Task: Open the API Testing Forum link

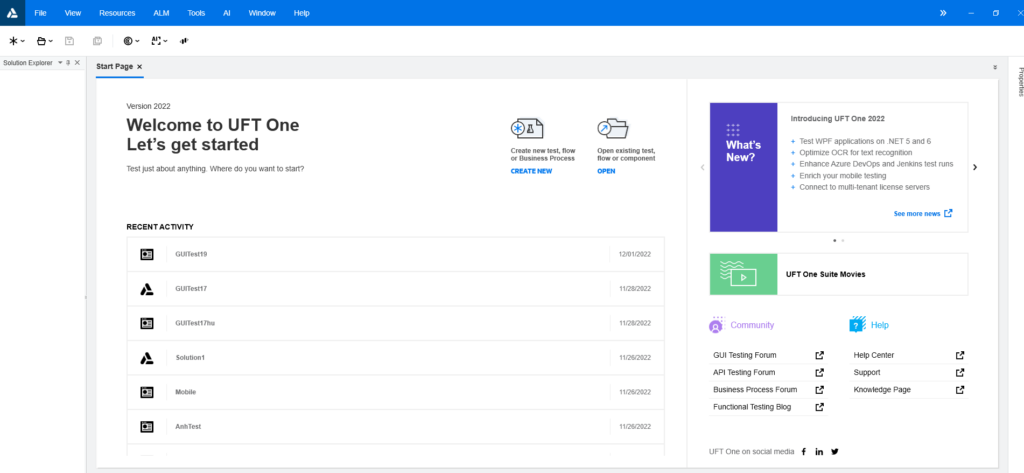Action: coord(744,372)
